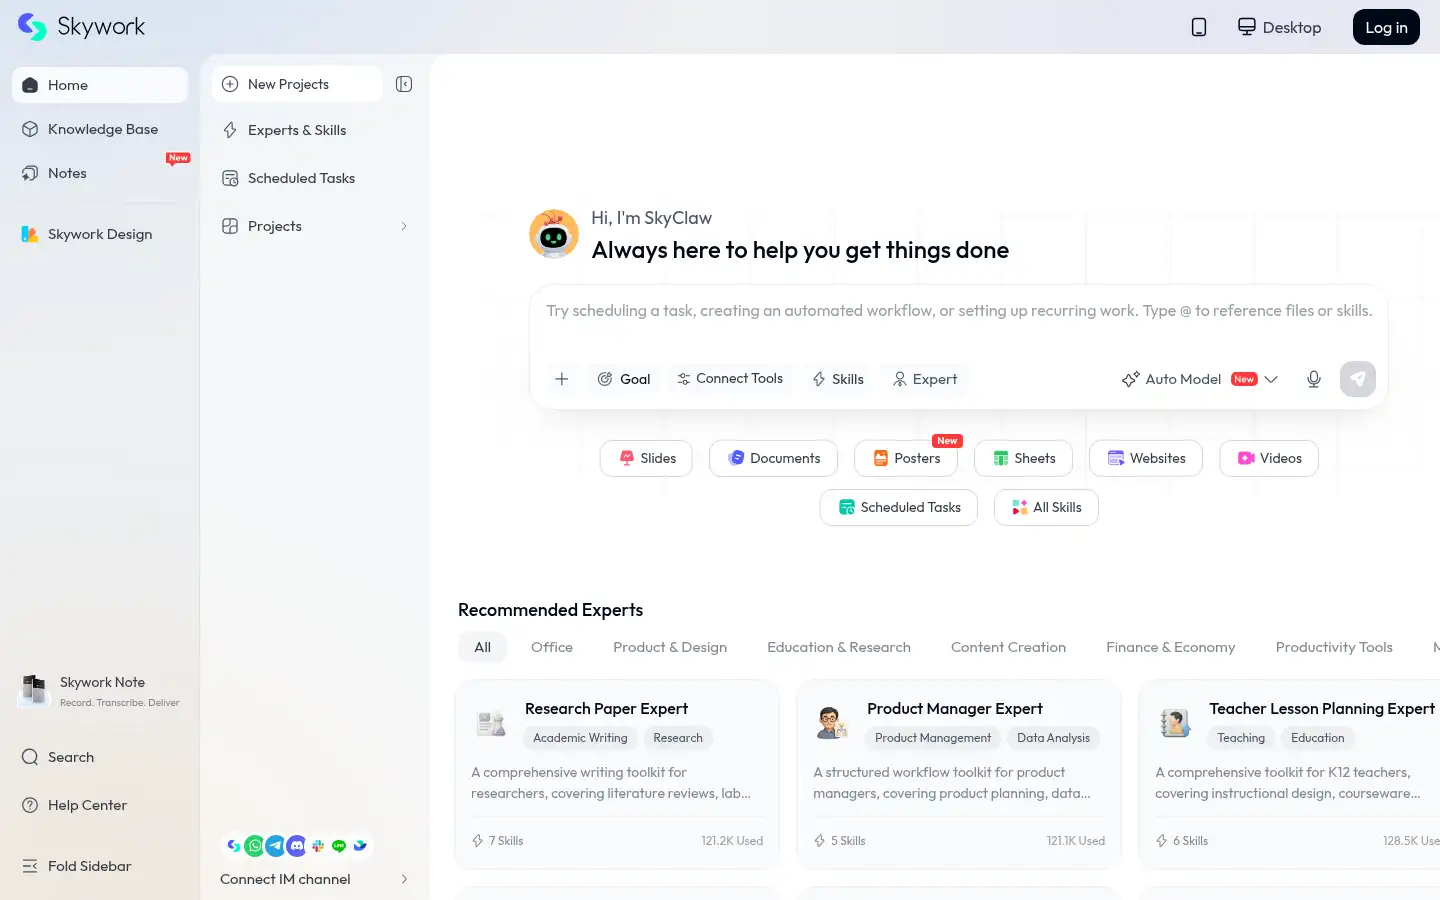Click the Help Center question icon
Screen dimensions: 1440x900
tap(30, 805)
